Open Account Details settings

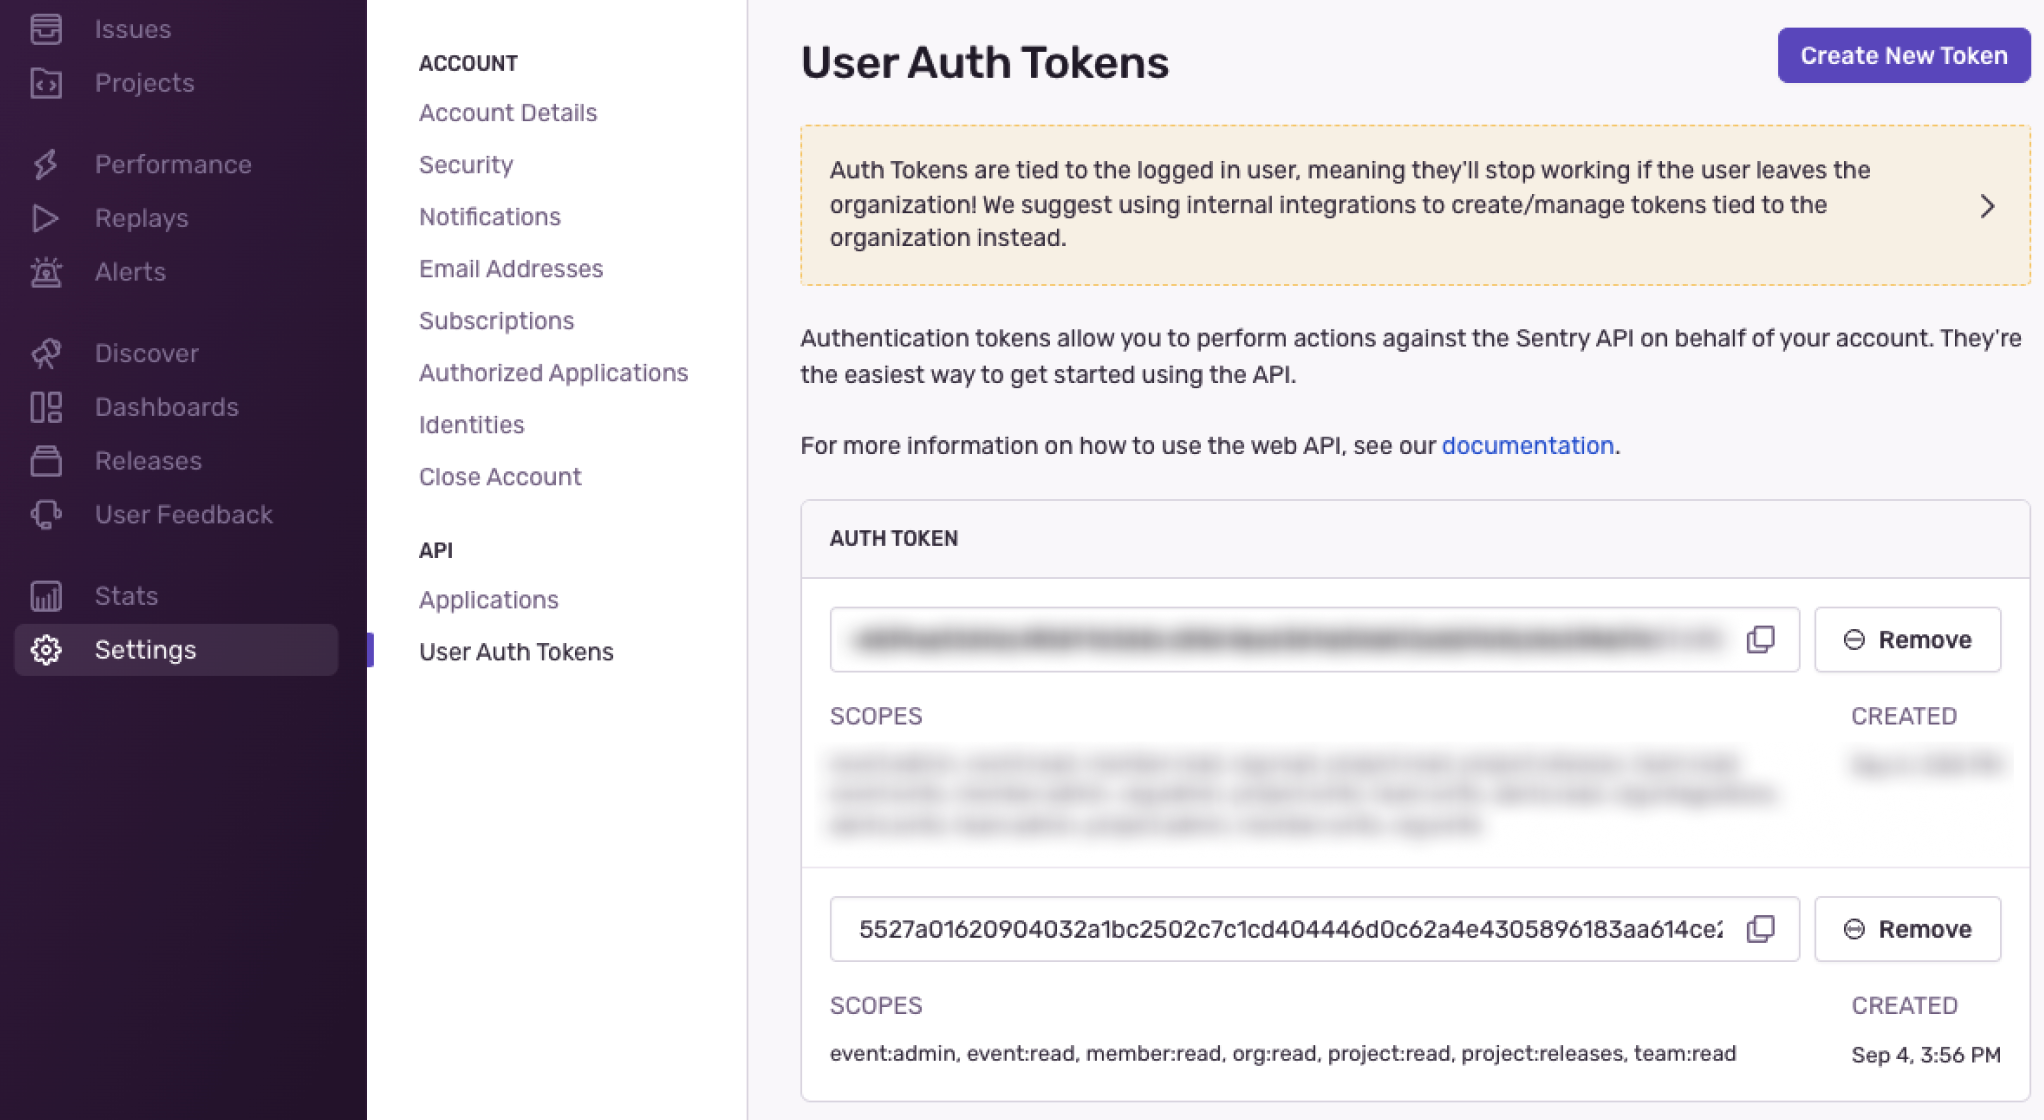point(508,113)
